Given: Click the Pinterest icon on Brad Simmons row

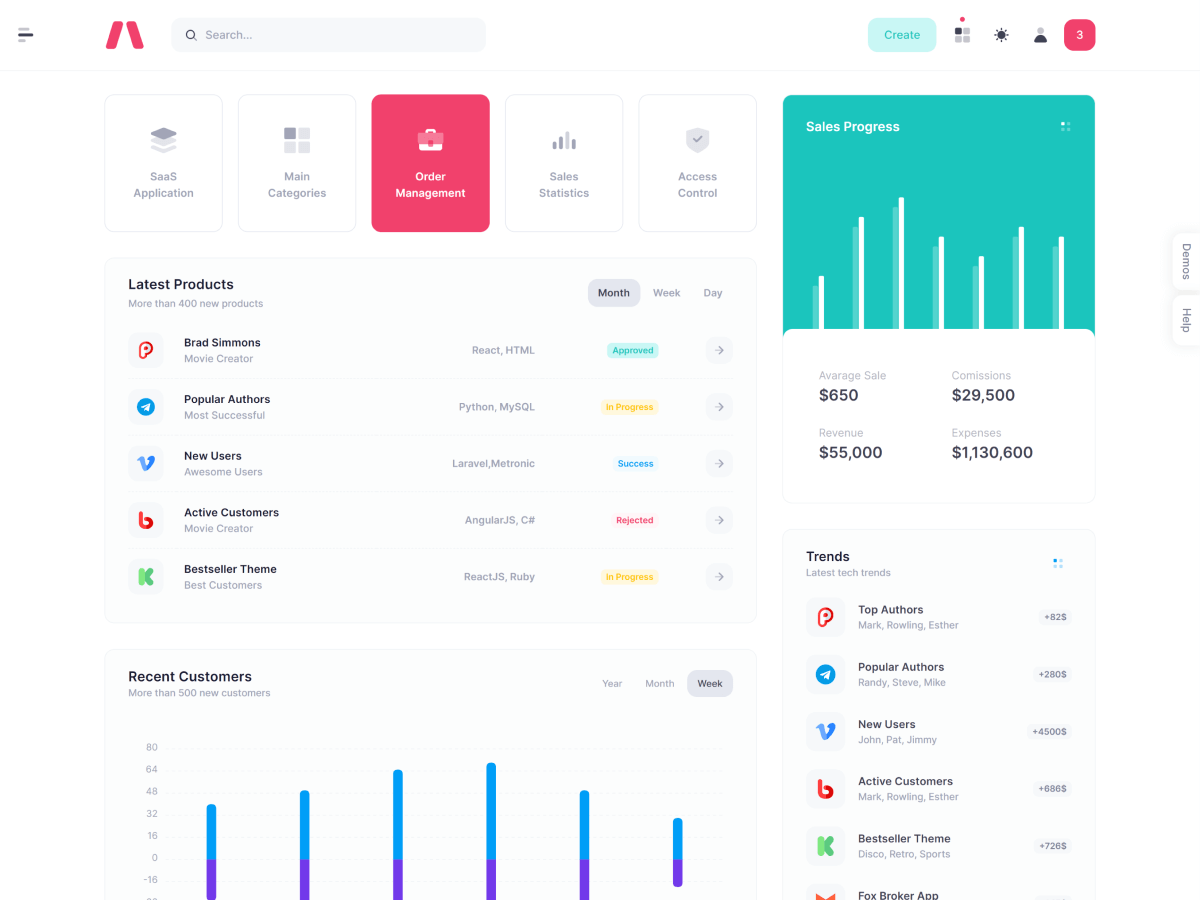Looking at the screenshot, I should (146, 350).
